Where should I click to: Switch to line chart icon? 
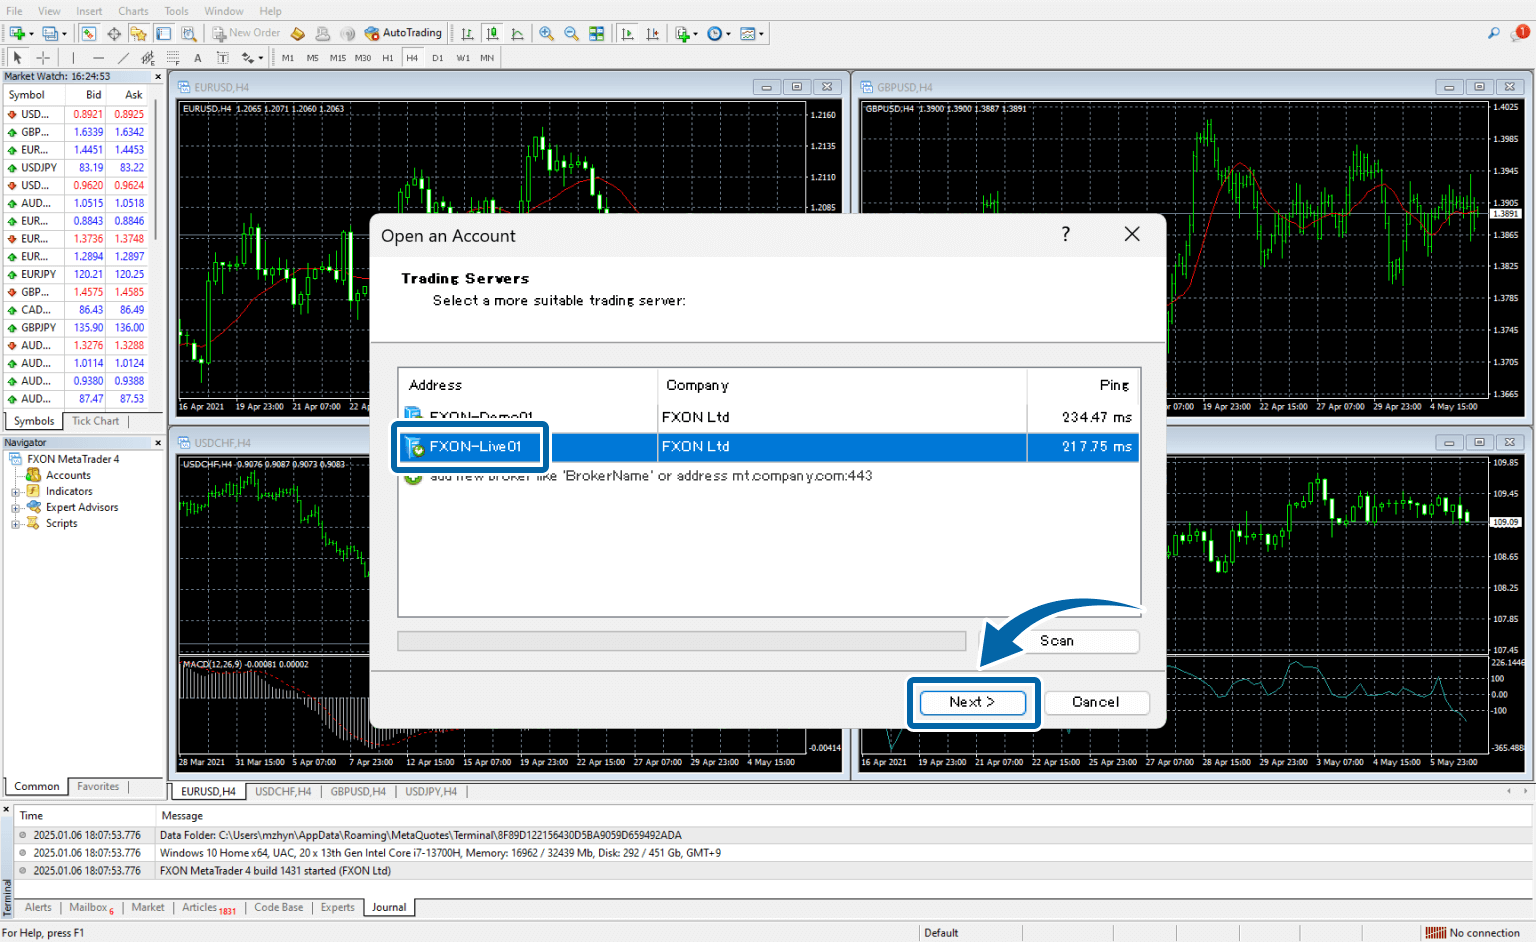[517, 34]
